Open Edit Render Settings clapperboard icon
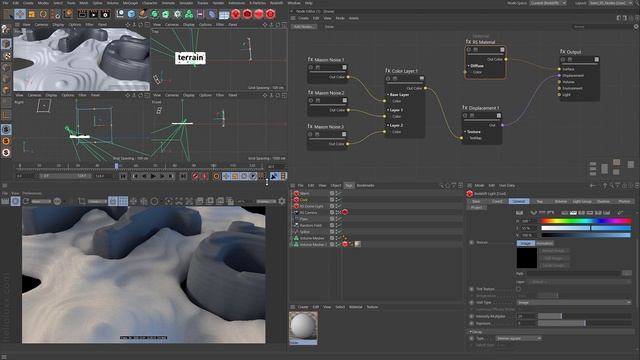The width and height of the screenshot is (640, 360). 105,14
